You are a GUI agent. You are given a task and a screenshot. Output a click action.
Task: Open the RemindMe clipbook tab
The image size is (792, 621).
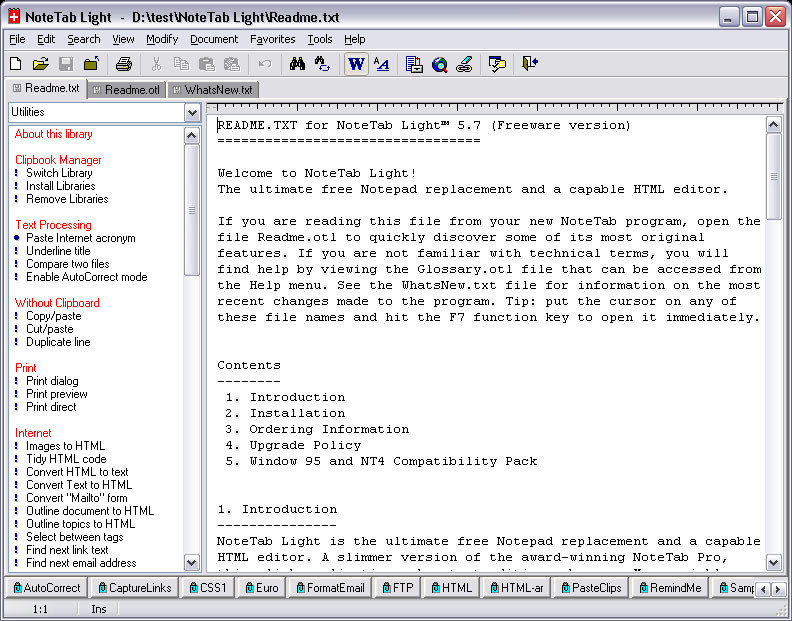670,588
